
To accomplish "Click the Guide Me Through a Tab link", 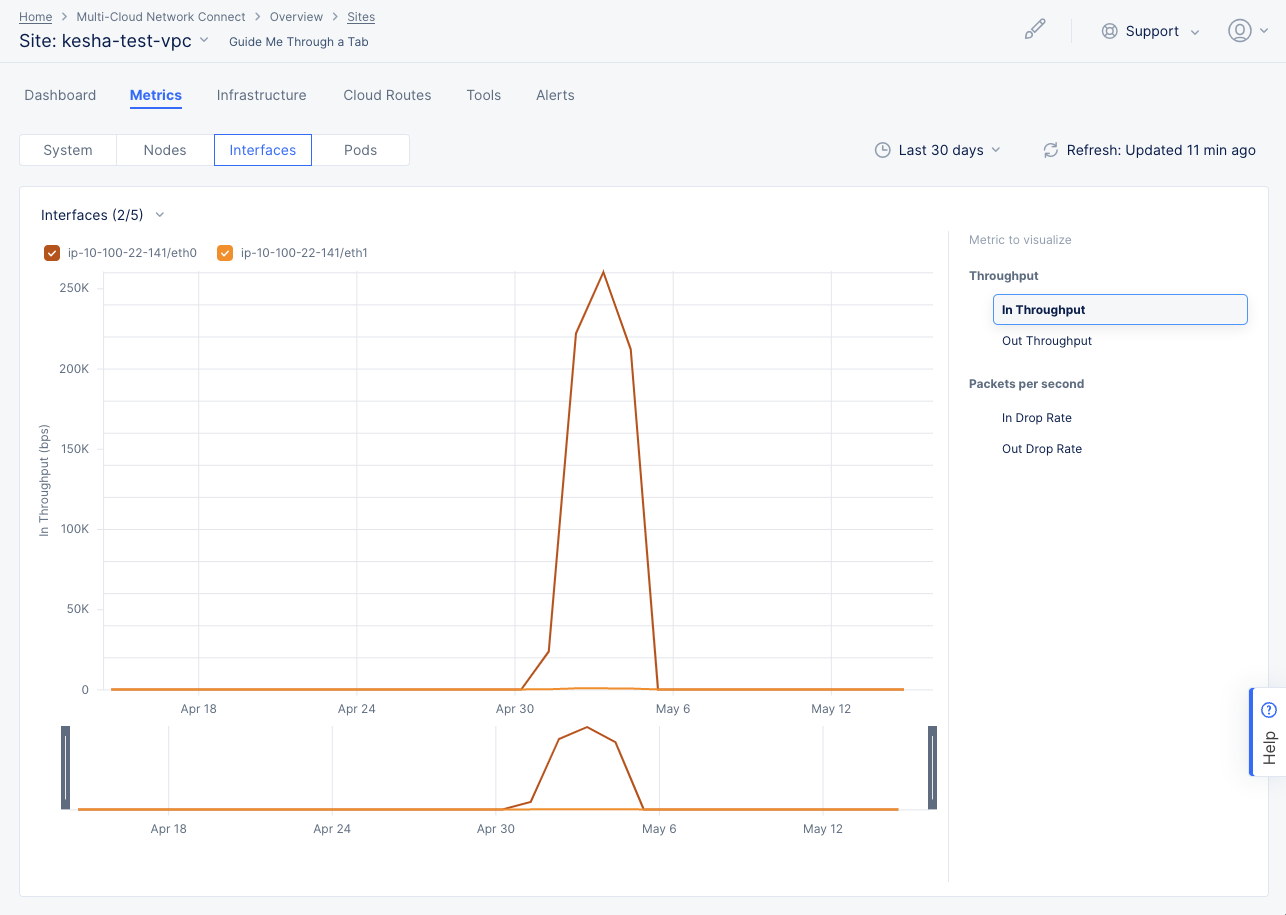I will (298, 41).
